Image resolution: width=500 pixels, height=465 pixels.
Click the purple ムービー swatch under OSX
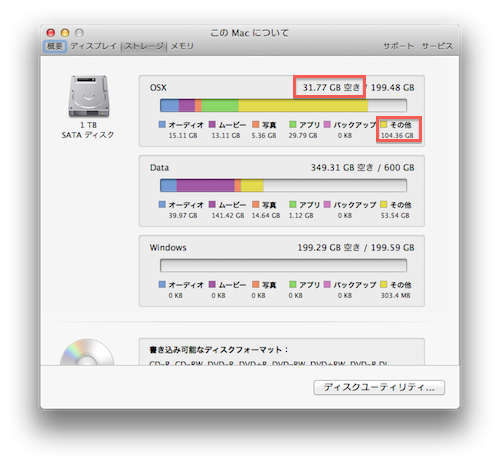coord(212,124)
